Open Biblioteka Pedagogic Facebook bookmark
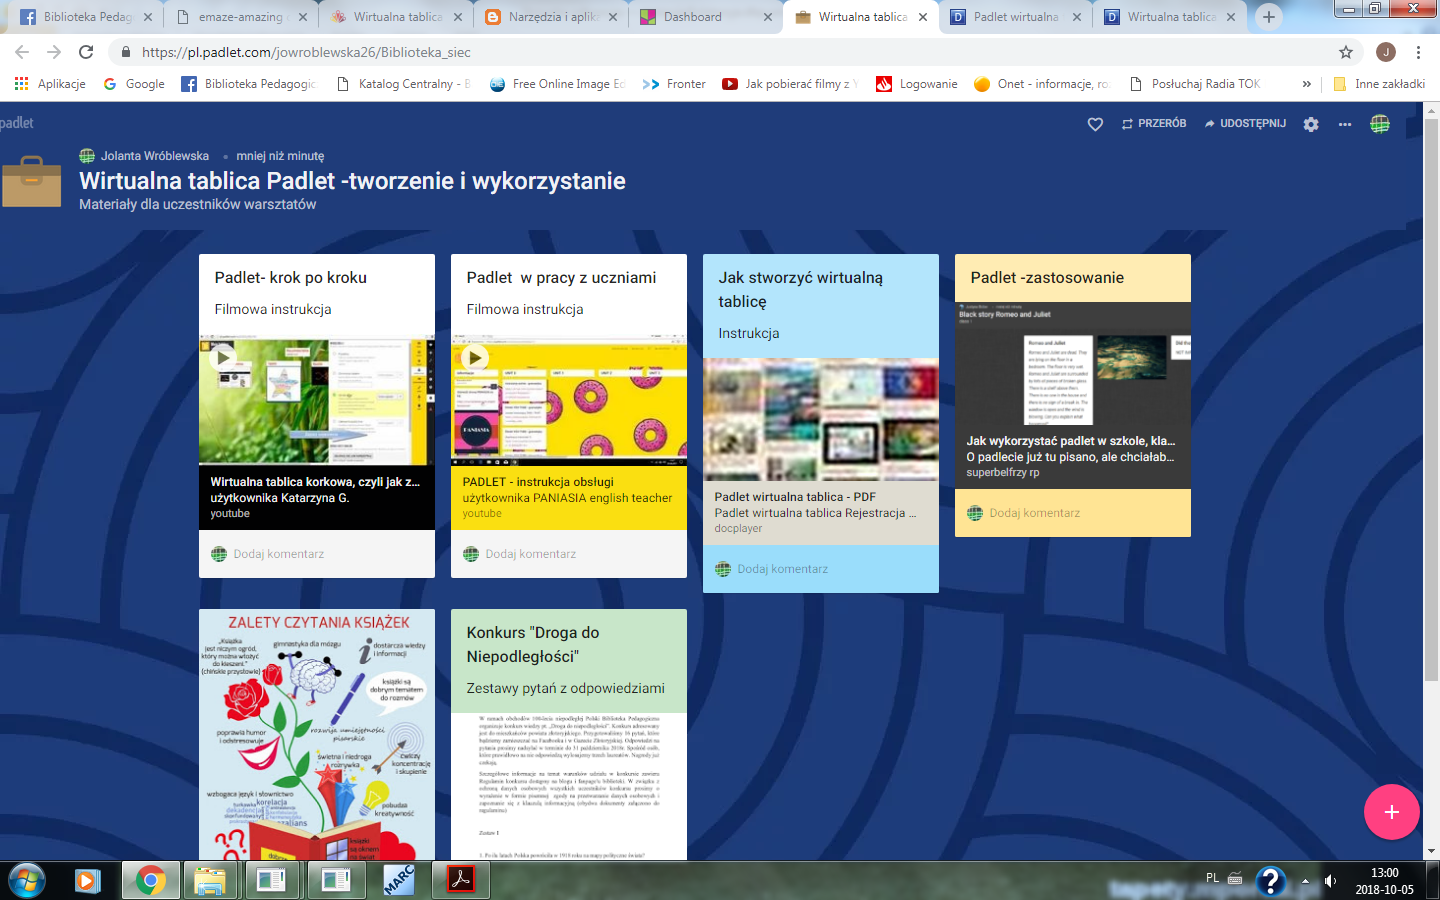Screen dimensions: 1440x900 248,84
